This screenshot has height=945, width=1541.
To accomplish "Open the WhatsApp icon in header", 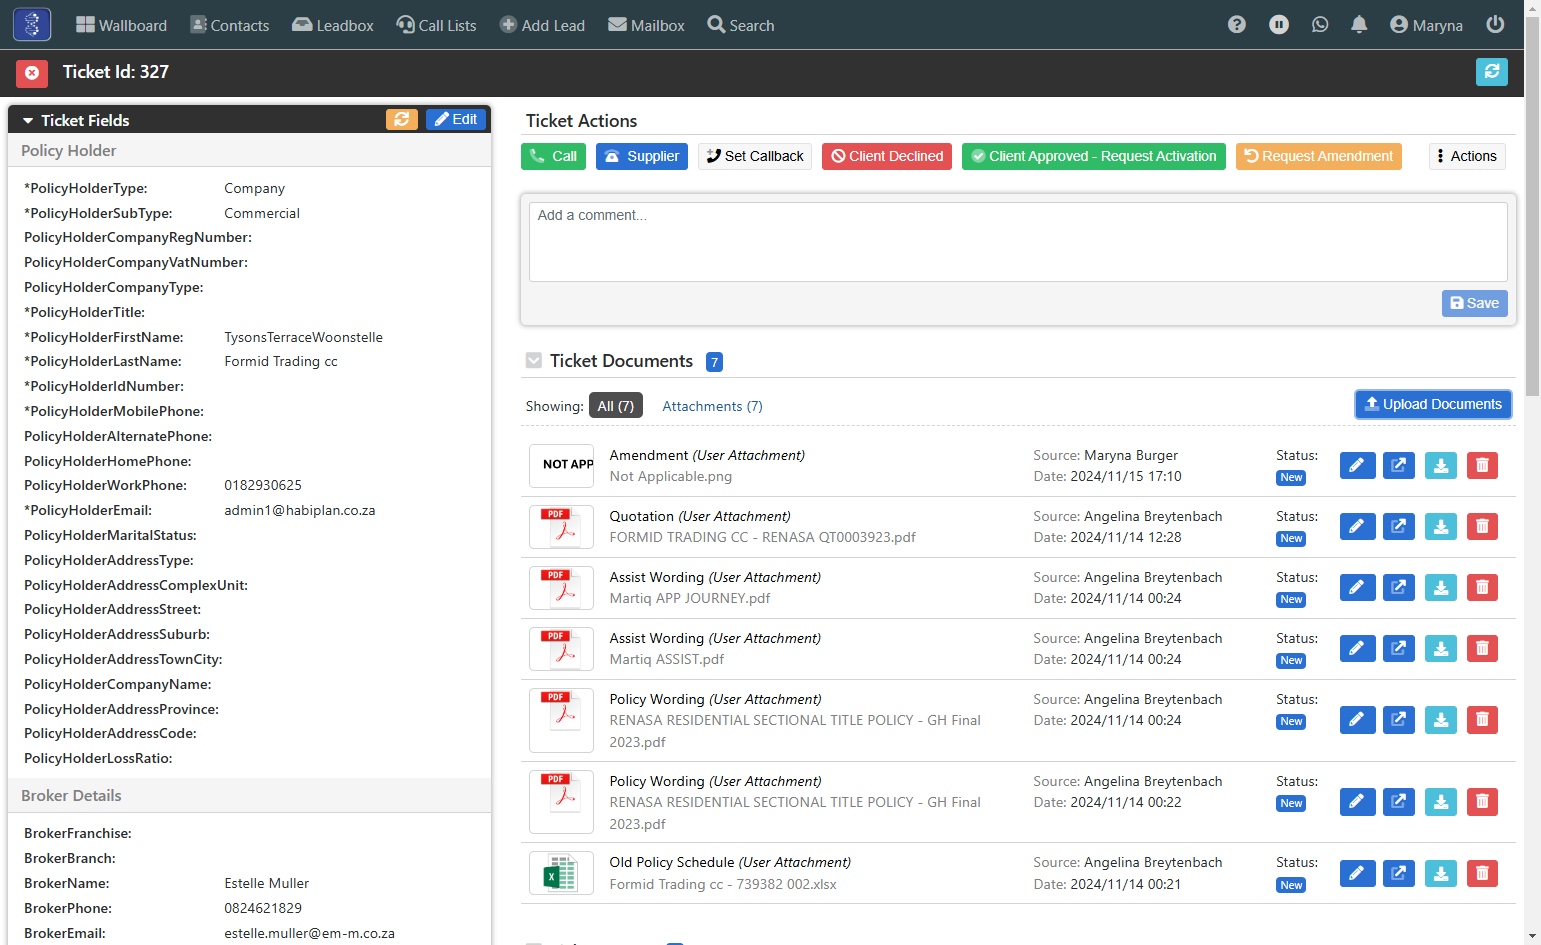I will (x=1320, y=25).
